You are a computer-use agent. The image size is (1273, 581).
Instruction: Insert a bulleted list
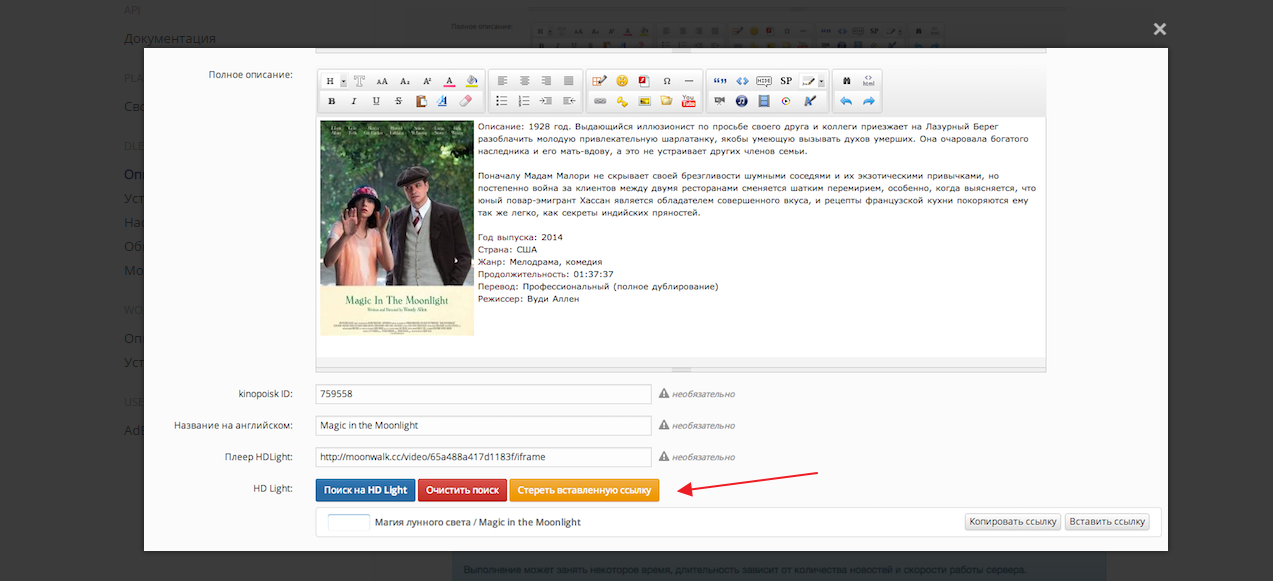pos(502,101)
